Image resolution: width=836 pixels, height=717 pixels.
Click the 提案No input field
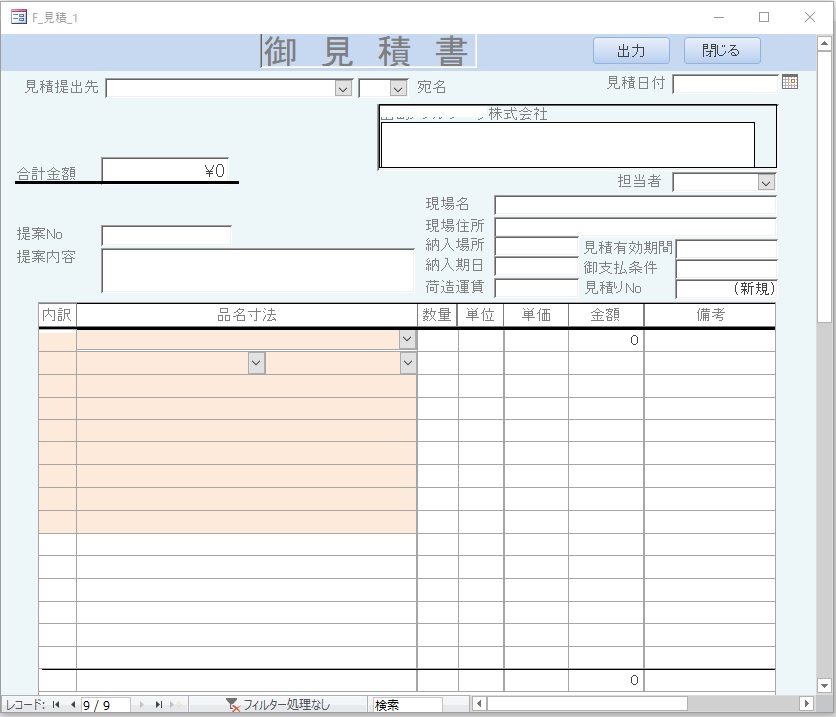click(166, 236)
